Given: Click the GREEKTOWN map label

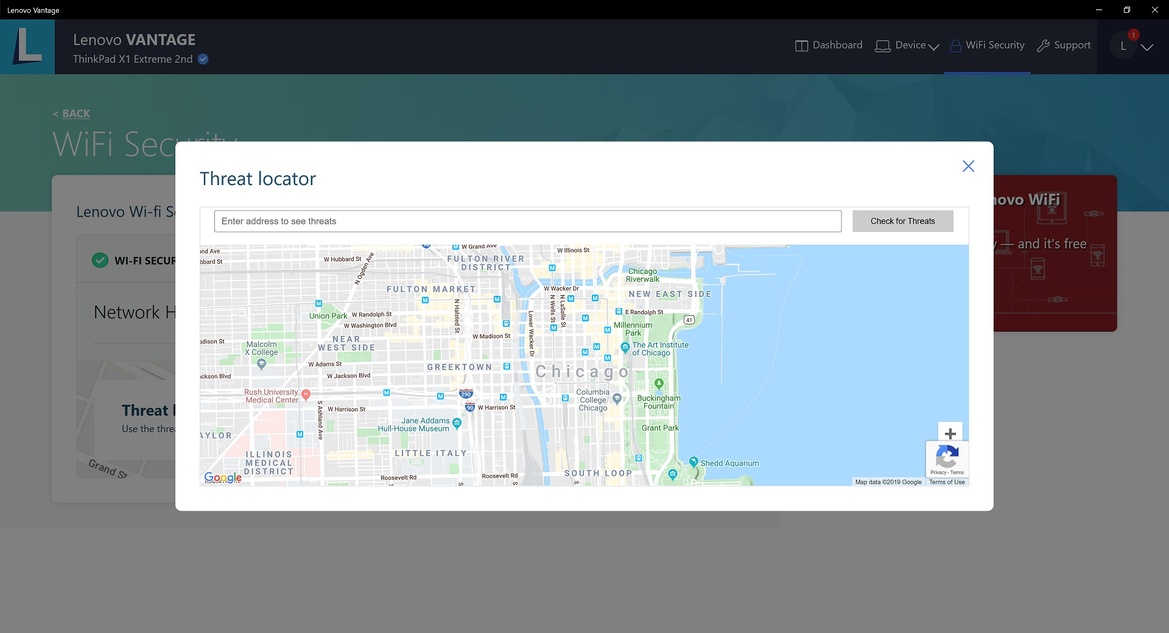Looking at the screenshot, I should 459,367.
